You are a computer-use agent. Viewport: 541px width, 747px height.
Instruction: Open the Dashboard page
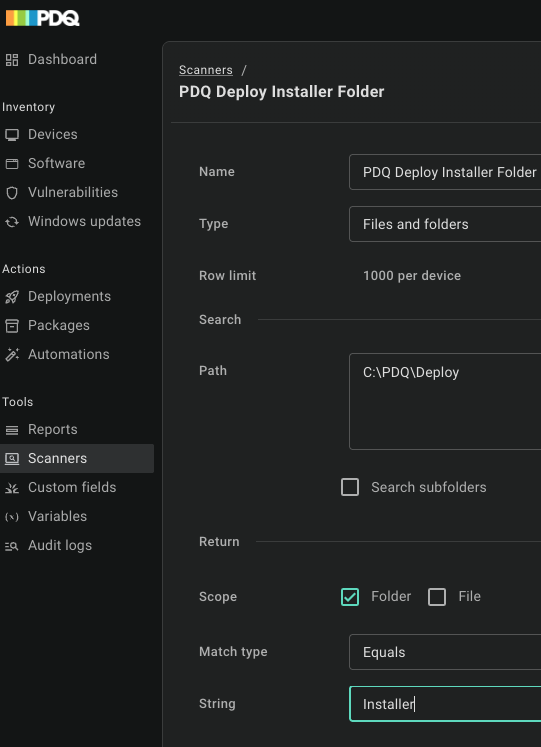62,60
